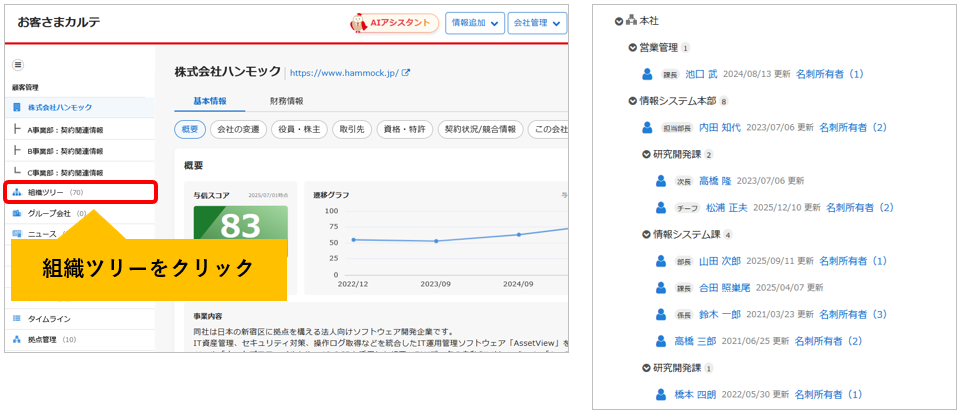Collapse the 情報システム本部 node

632,100
